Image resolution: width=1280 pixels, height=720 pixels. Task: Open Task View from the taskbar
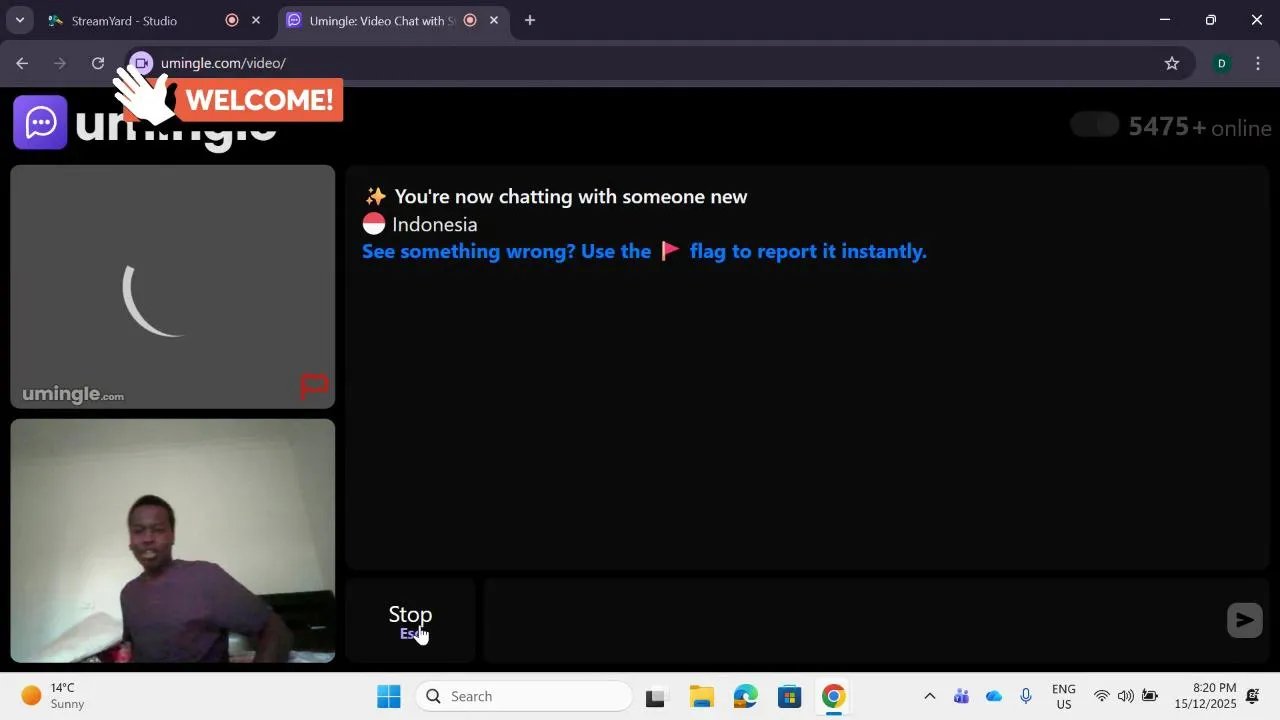coord(656,696)
